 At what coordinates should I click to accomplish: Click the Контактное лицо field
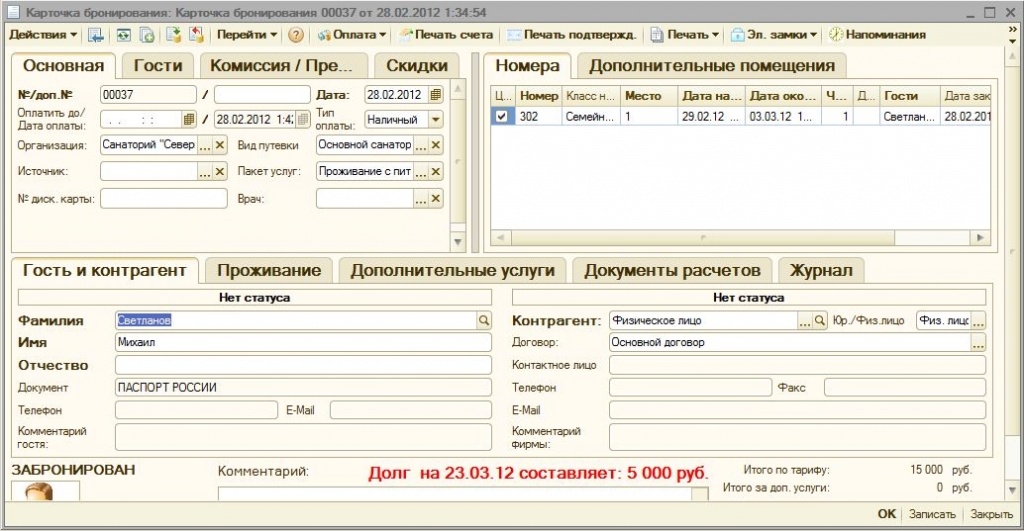[x=797, y=365]
